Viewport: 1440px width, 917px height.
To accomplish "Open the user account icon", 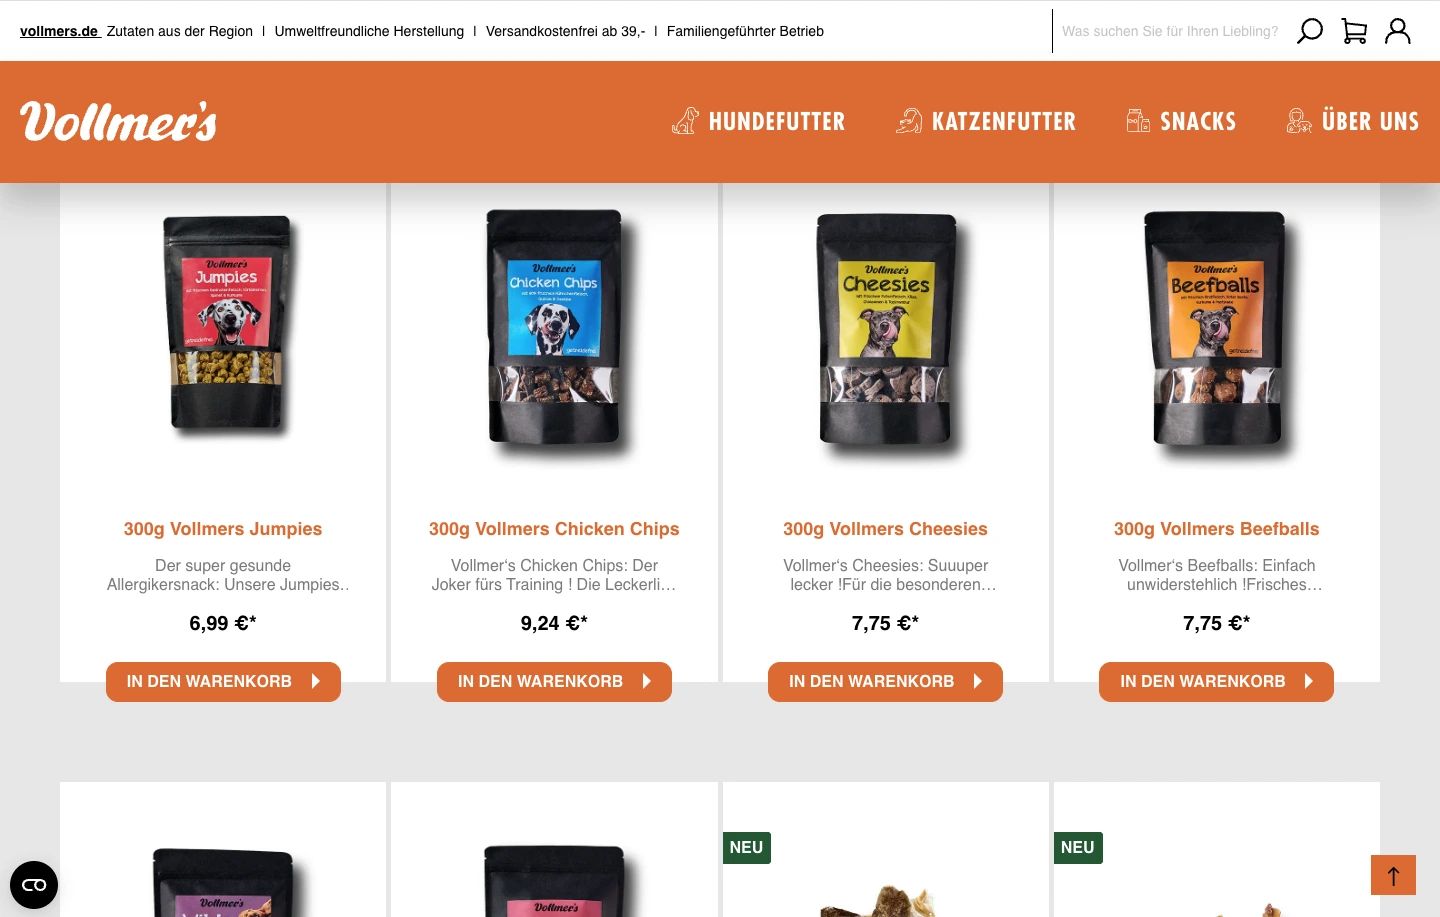I will pos(1398,31).
